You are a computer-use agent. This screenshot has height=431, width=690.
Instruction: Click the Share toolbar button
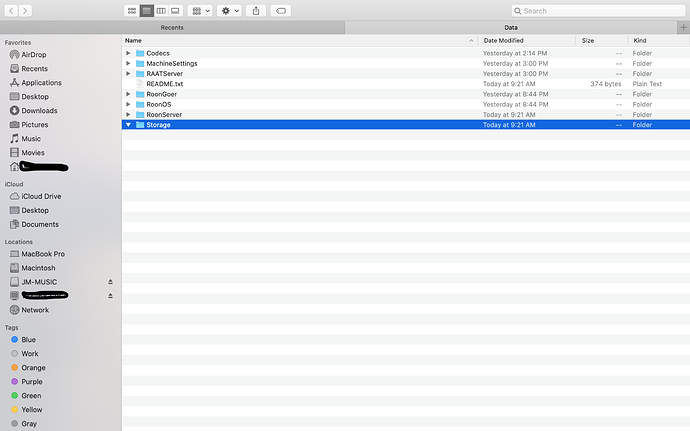256,11
